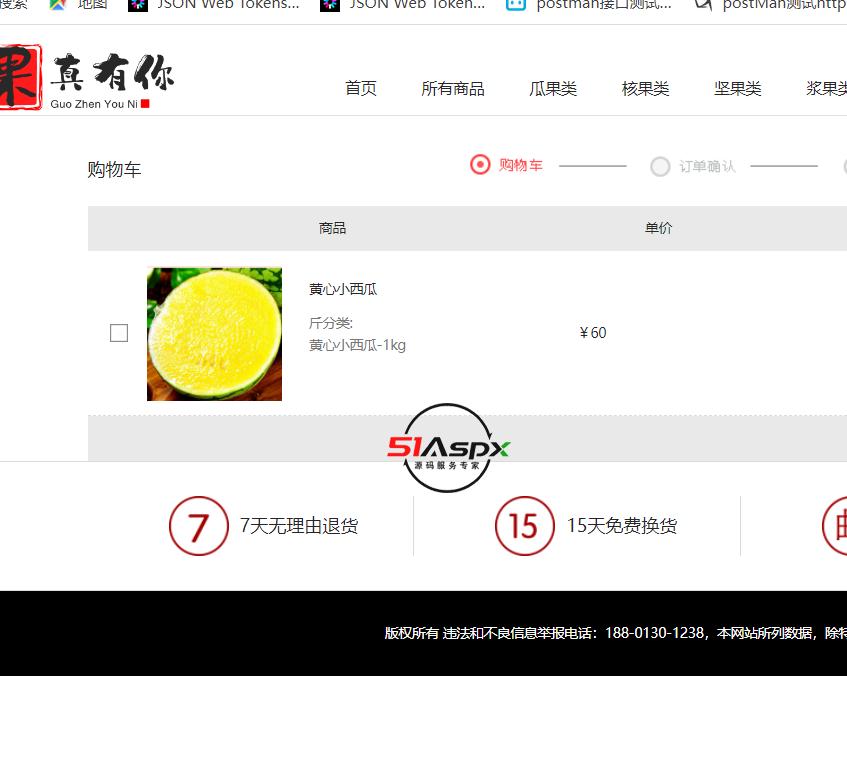
Task: Click the 购物车 page heading
Action: pyautogui.click(x=114, y=170)
